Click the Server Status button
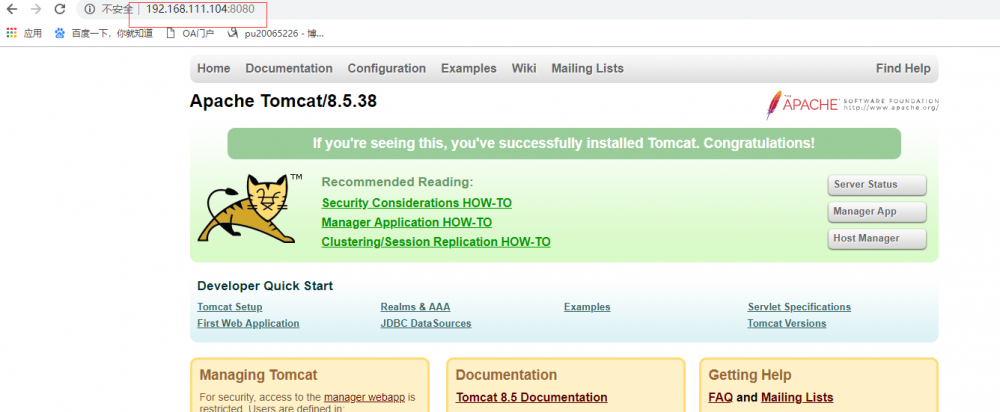This screenshot has height=412, width=1000. (x=877, y=185)
